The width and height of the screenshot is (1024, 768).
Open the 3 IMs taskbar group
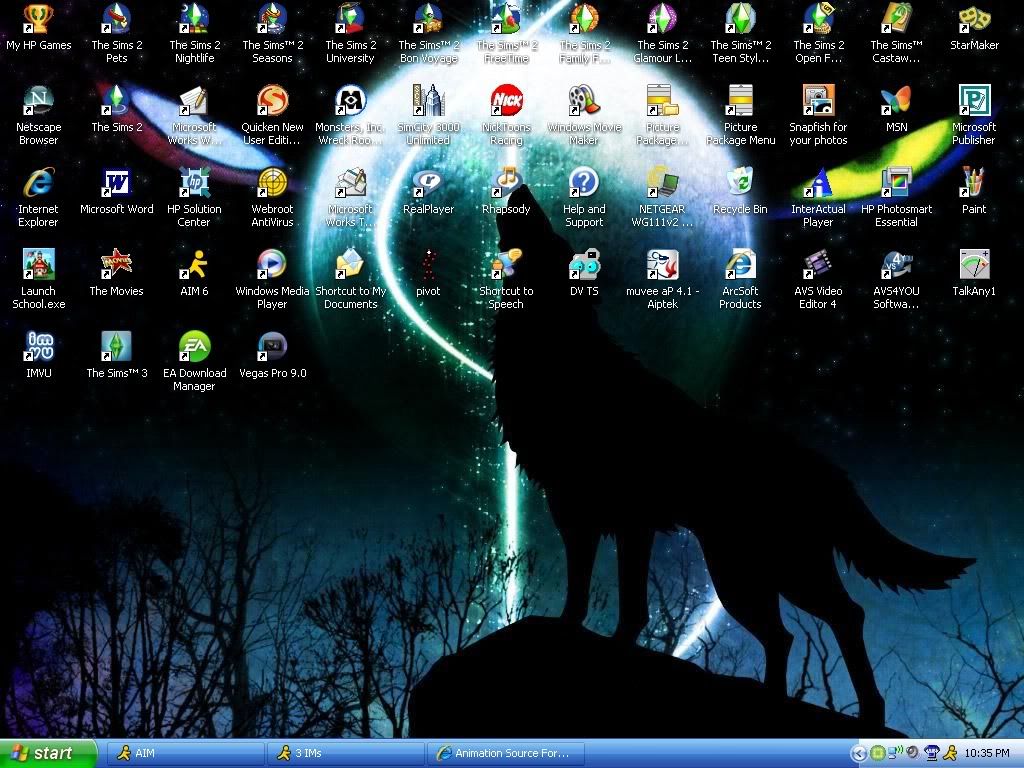click(346, 754)
